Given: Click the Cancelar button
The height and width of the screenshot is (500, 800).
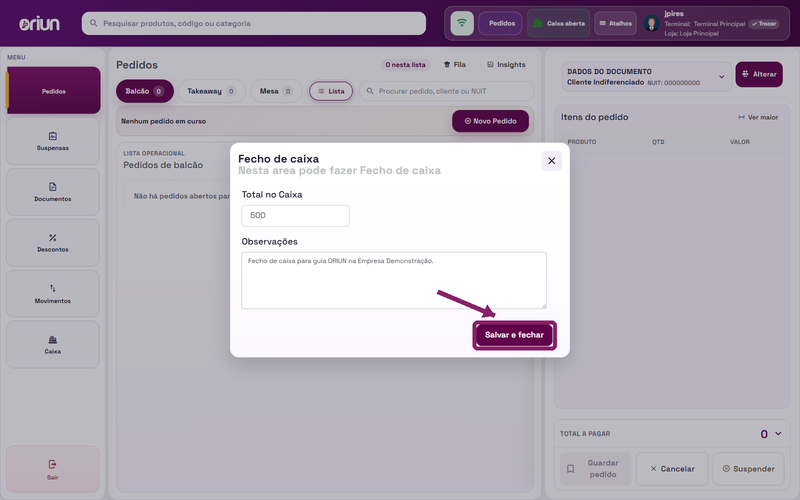Looking at the screenshot, I should 672,469.
